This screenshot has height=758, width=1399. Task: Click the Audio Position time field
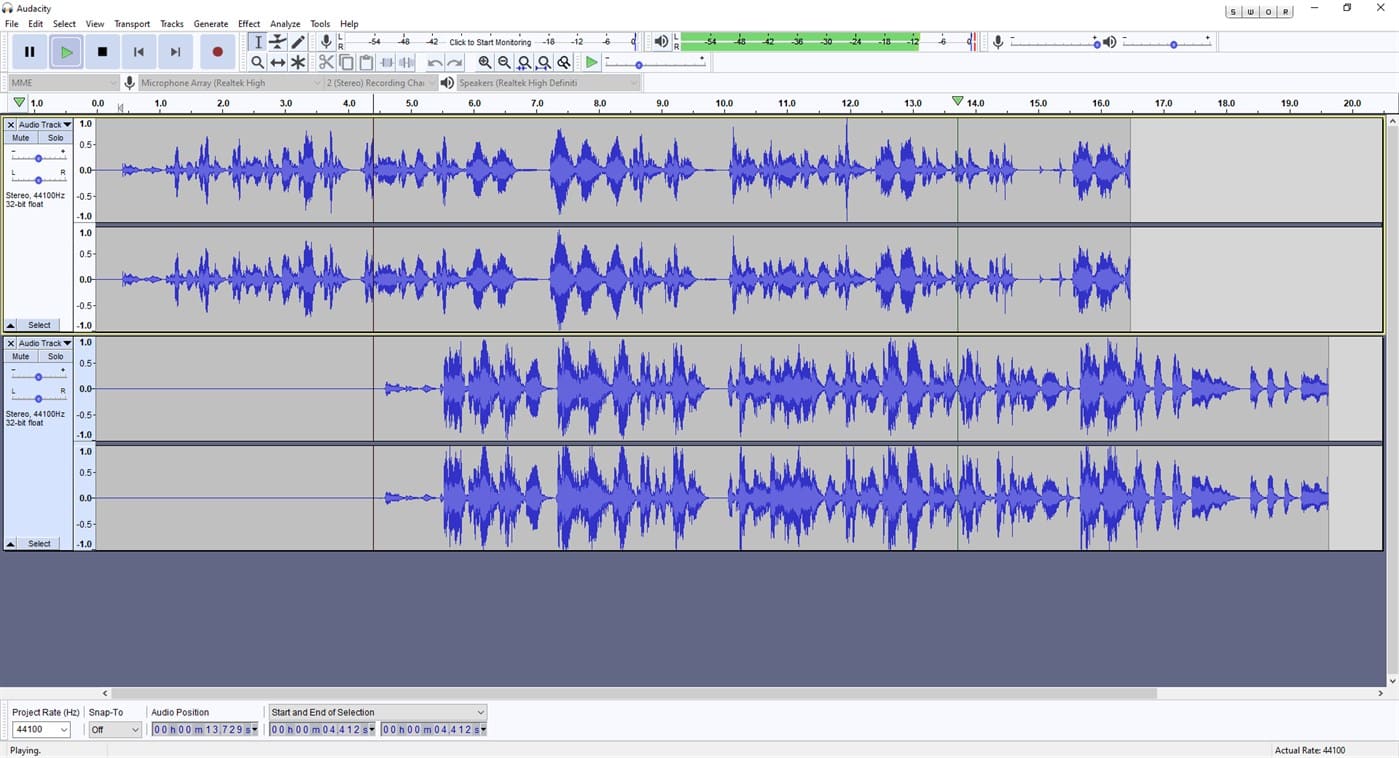205,730
